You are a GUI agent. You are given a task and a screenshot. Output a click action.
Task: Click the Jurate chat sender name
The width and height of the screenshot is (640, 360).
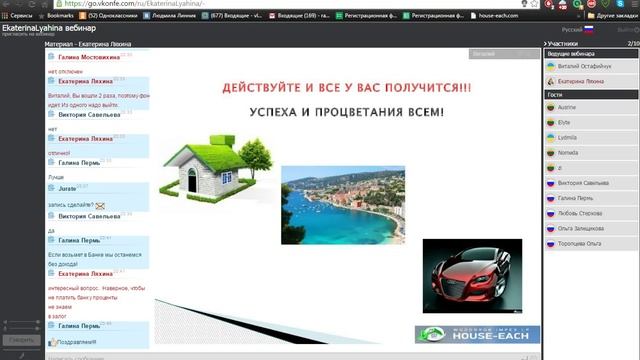click(x=67, y=189)
